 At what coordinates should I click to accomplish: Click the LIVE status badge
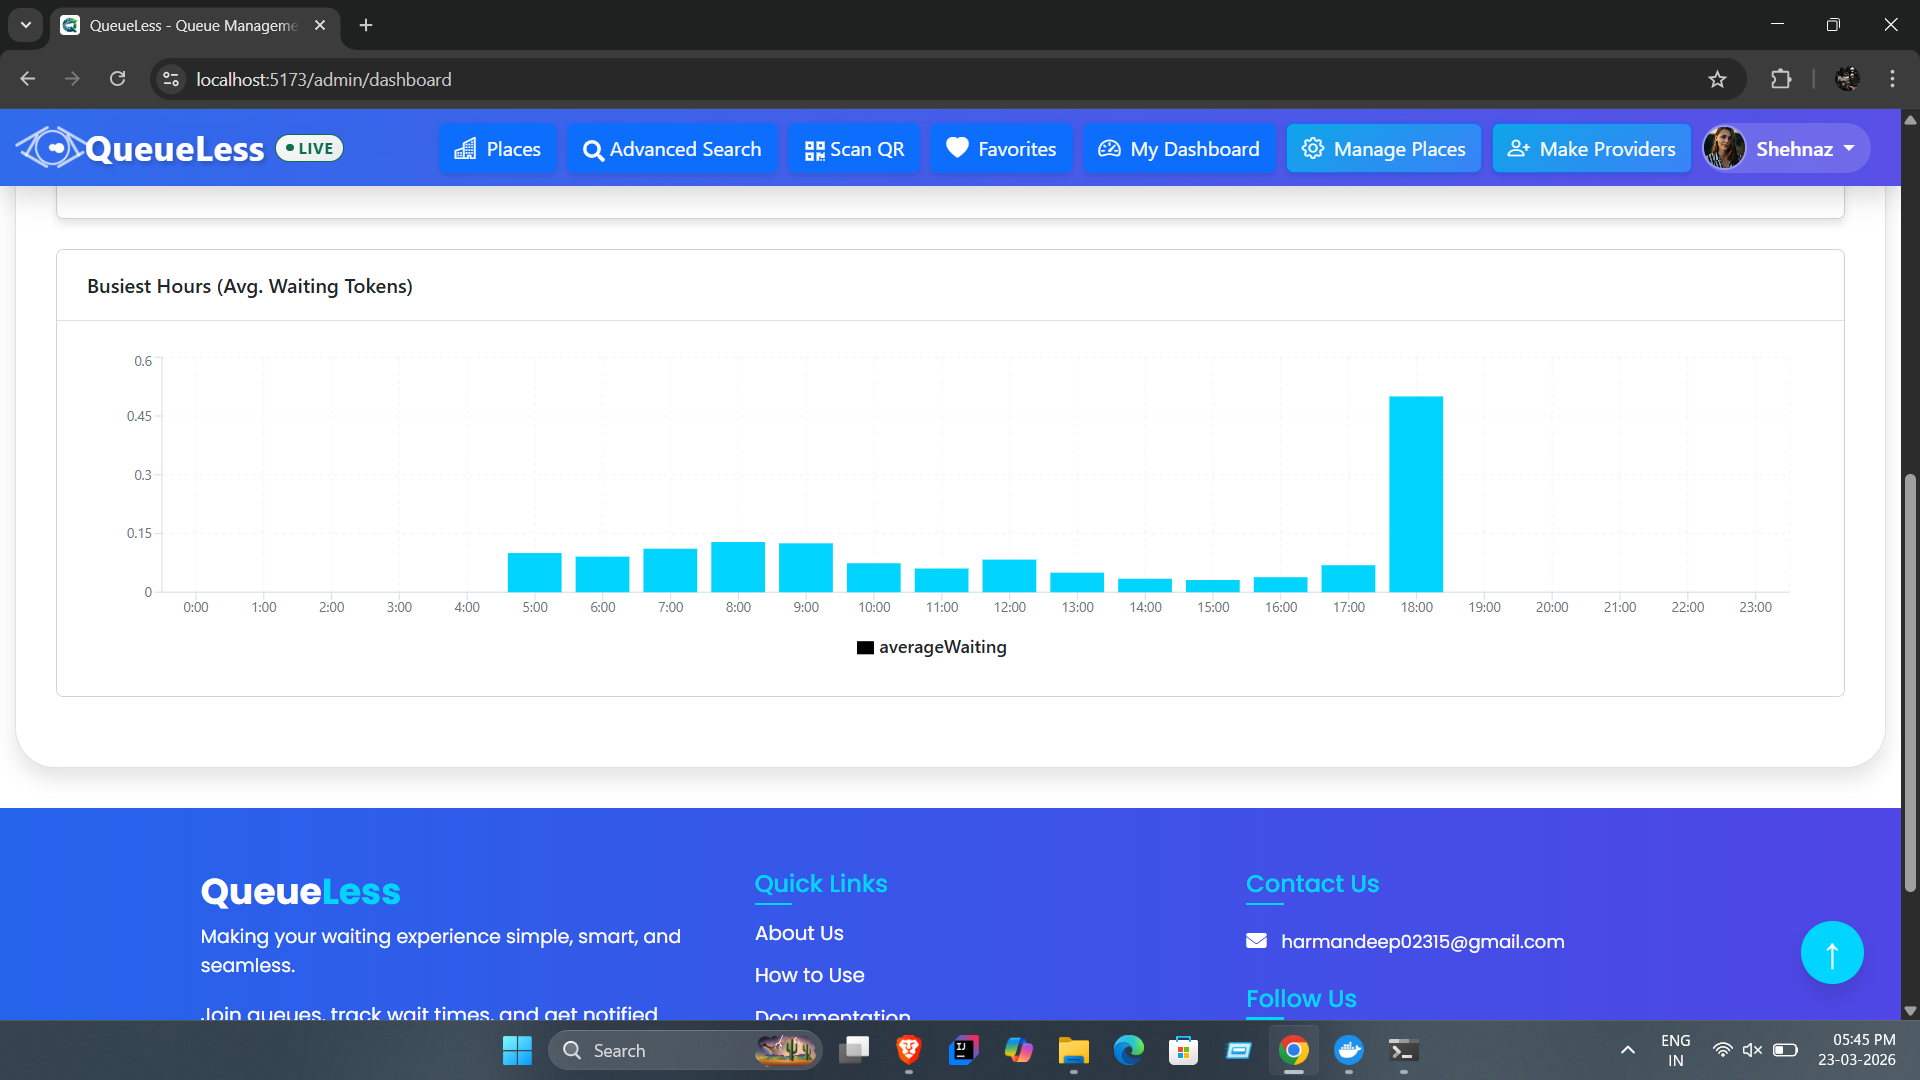(x=309, y=148)
